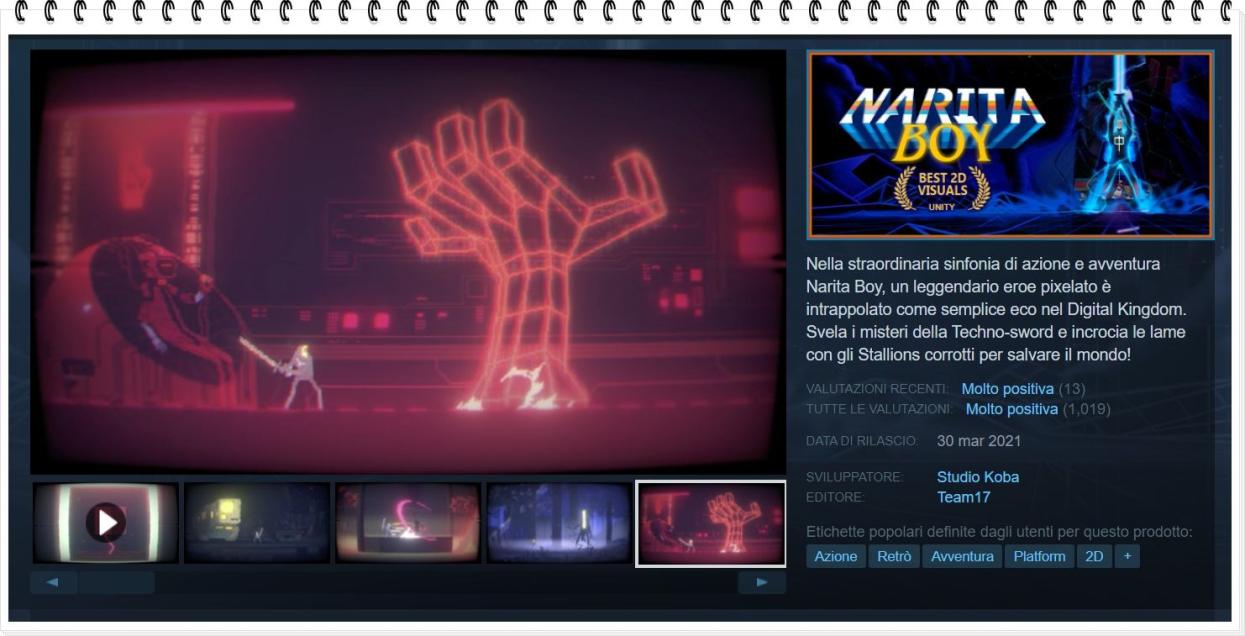Image resolution: width=1245 pixels, height=636 pixels.
Task: View recent reviews Molto positiva link
Action: pyautogui.click(x=1007, y=389)
